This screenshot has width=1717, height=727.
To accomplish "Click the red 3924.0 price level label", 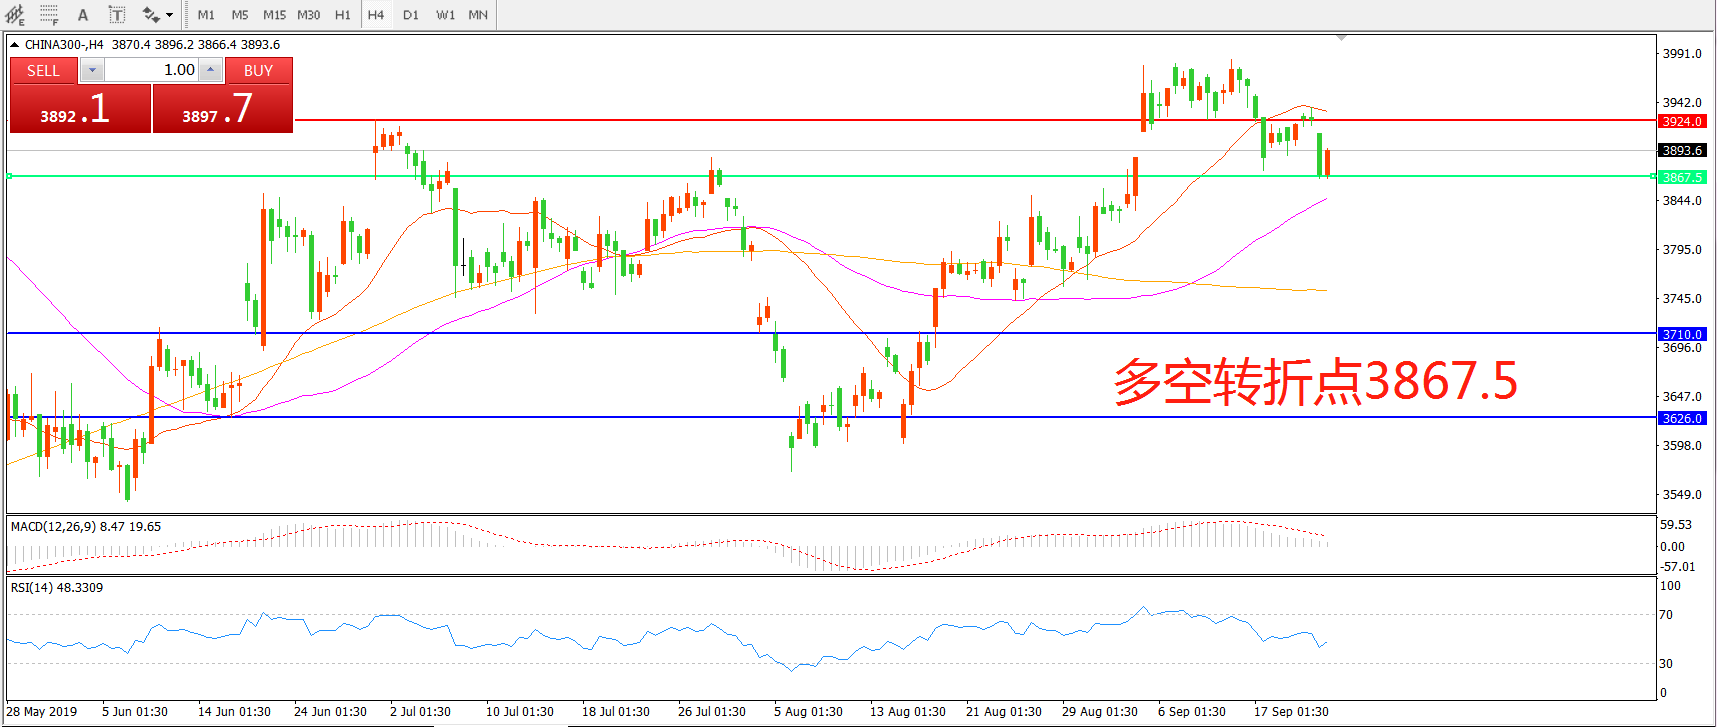I will 1682,121.
